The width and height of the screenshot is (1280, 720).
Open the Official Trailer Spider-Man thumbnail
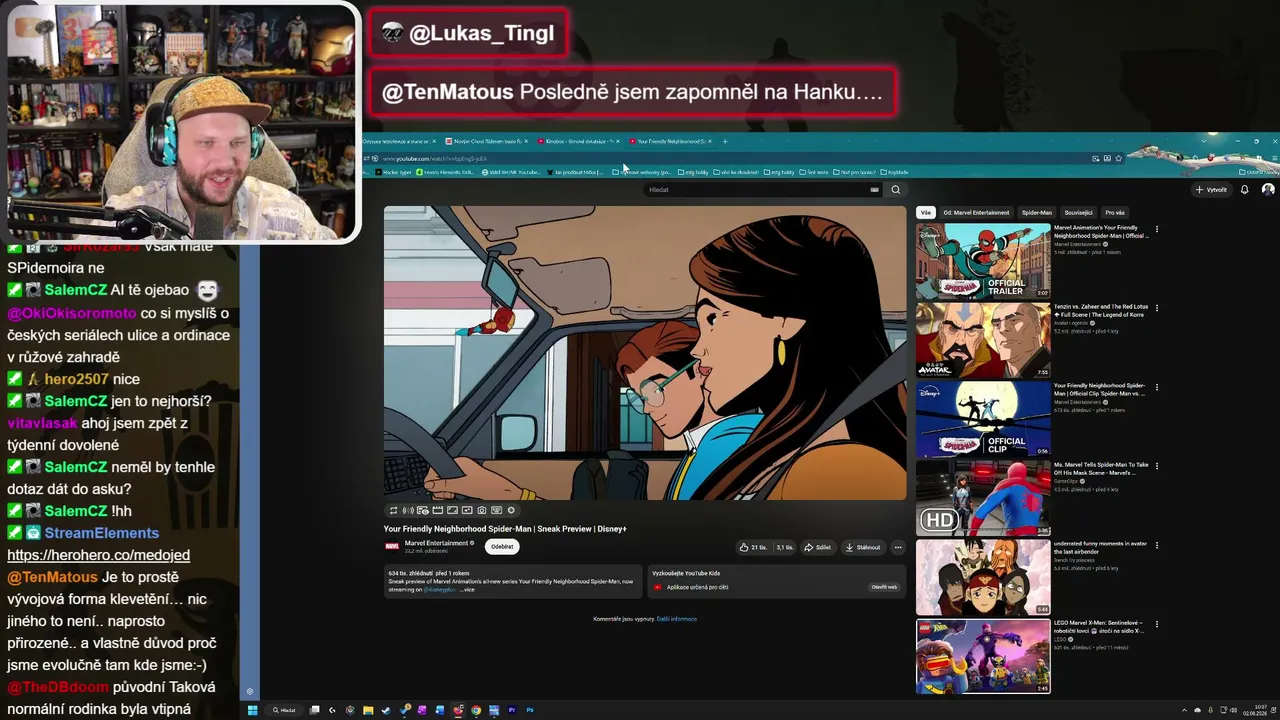pos(983,261)
